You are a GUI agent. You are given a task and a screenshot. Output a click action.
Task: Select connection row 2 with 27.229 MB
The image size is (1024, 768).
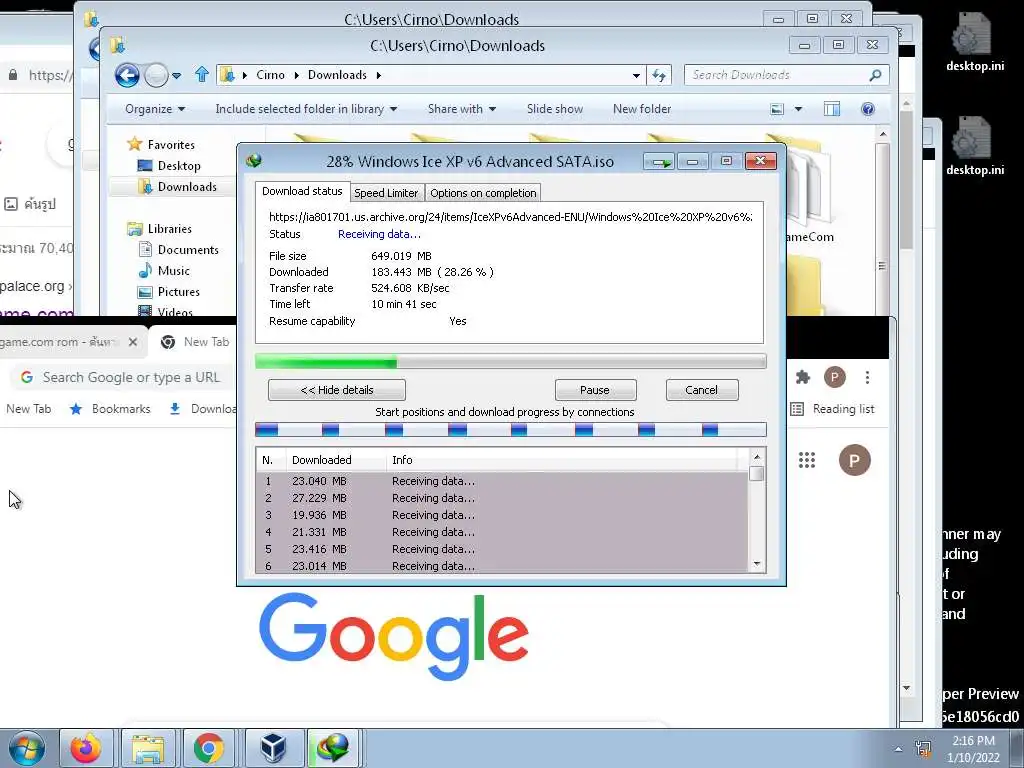[502, 498]
